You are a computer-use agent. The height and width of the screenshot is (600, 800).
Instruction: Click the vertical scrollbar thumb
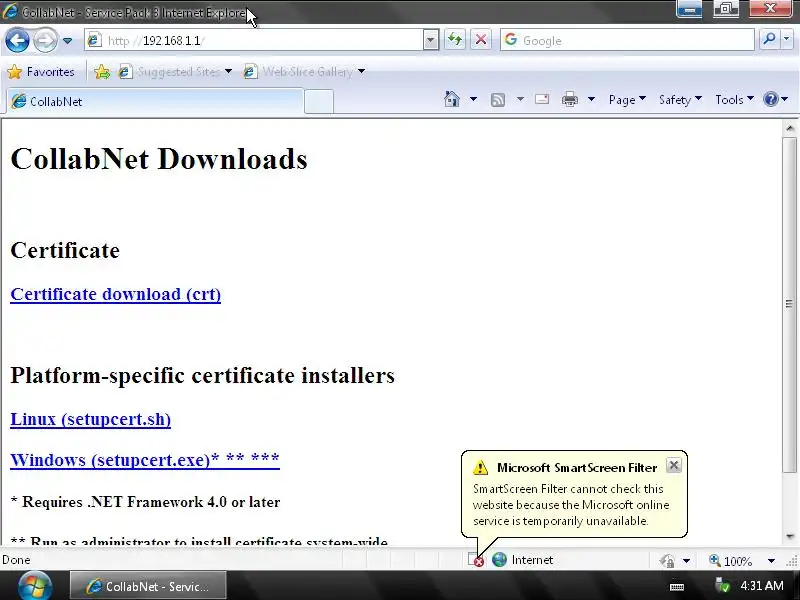pyautogui.click(x=789, y=304)
